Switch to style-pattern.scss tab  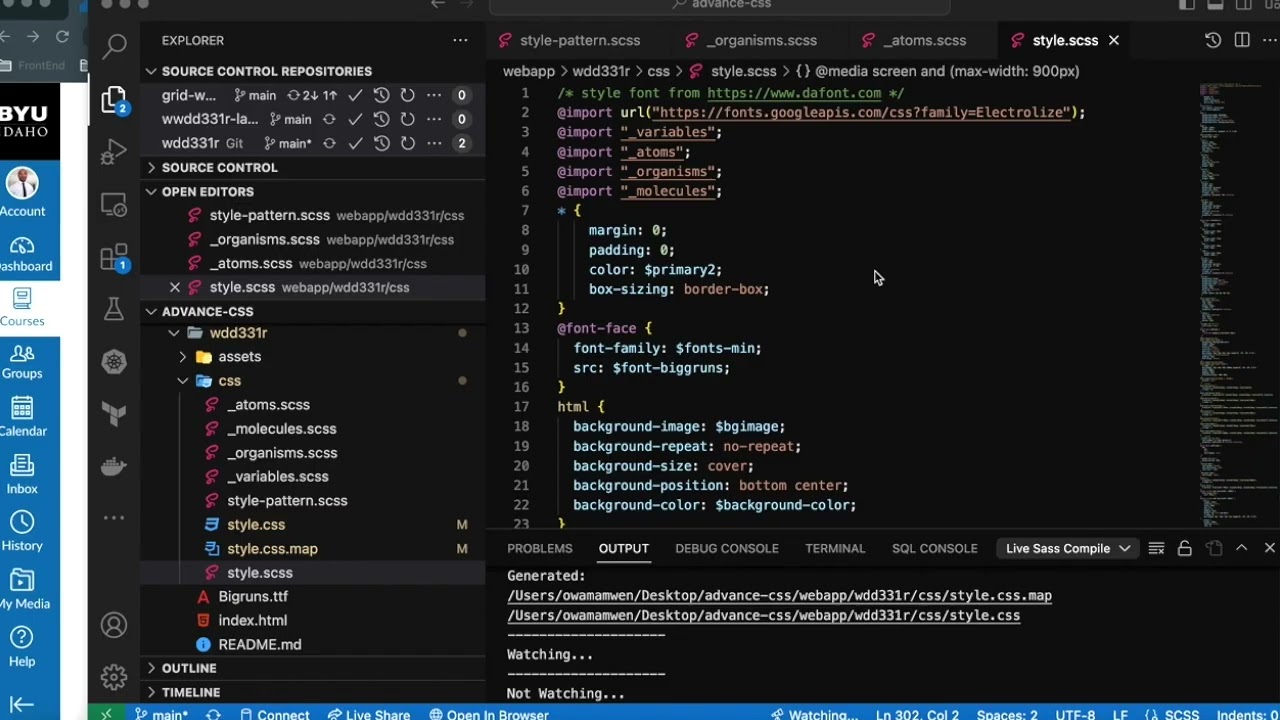tap(568, 40)
